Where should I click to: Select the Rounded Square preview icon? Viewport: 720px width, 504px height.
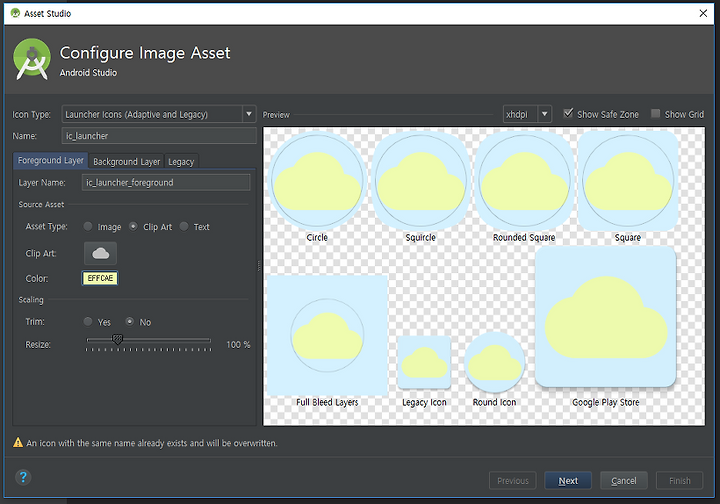(x=524, y=181)
